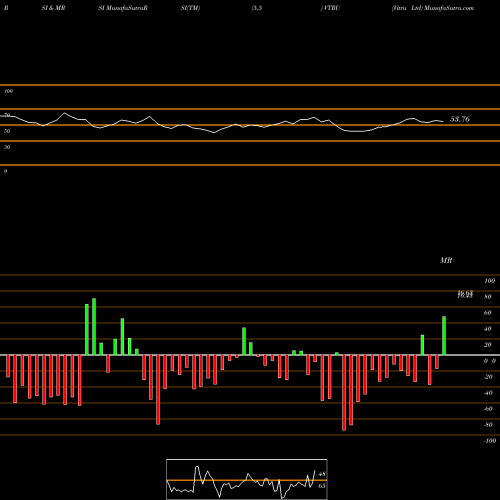Screen dimensions: 500x500
Task: Click the 'SI MunafaSutraR' header text
Action: pyautogui.click(x=123, y=8)
